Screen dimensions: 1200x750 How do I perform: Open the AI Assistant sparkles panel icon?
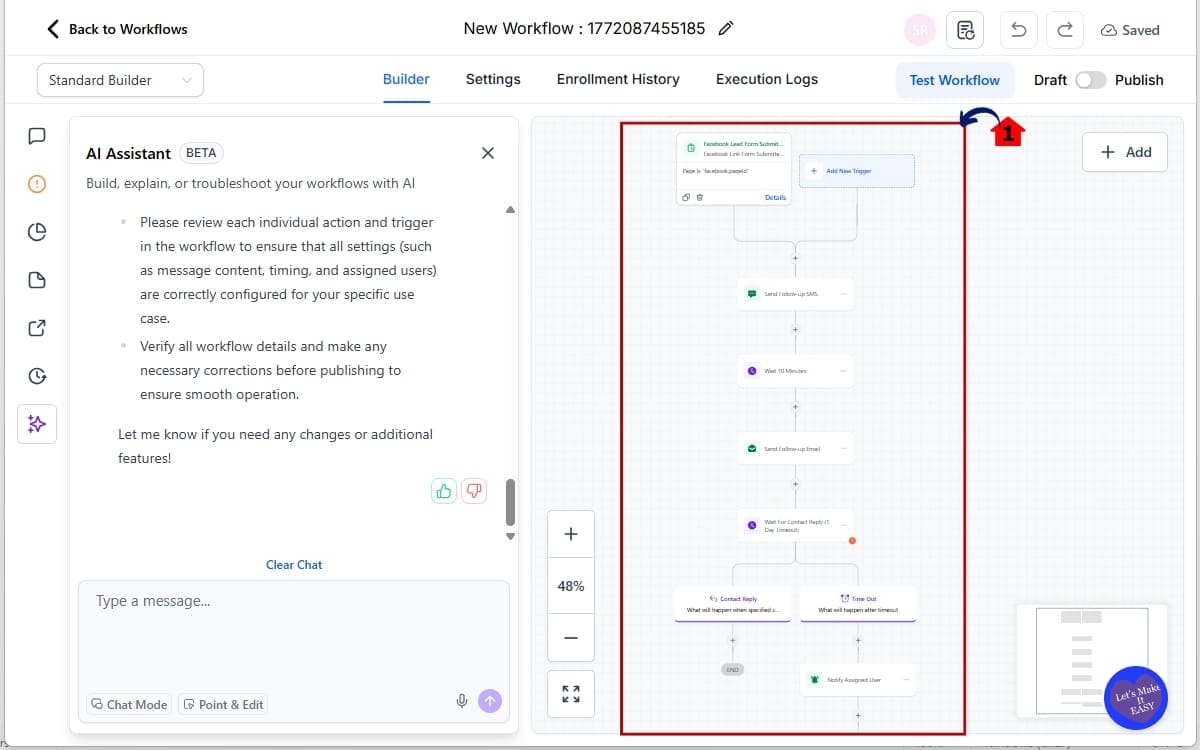click(x=37, y=423)
